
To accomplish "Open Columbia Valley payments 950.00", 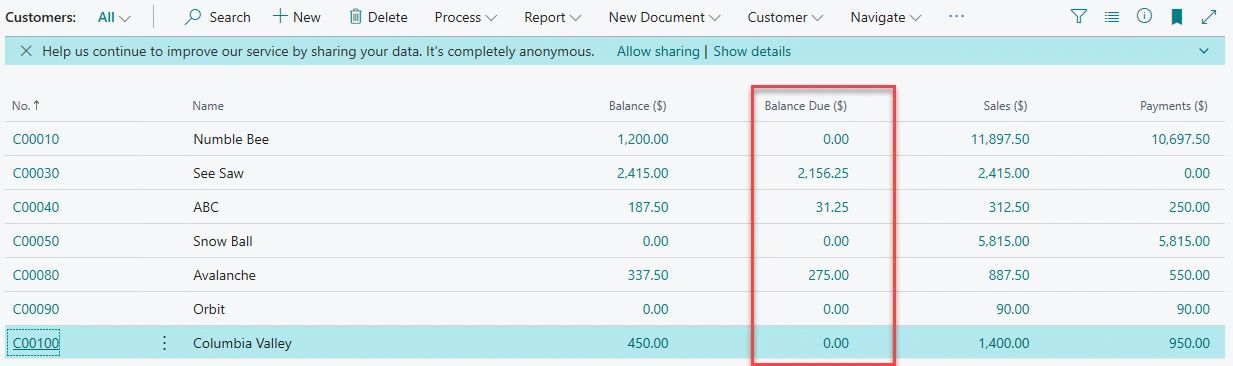I will (x=1189, y=343).
